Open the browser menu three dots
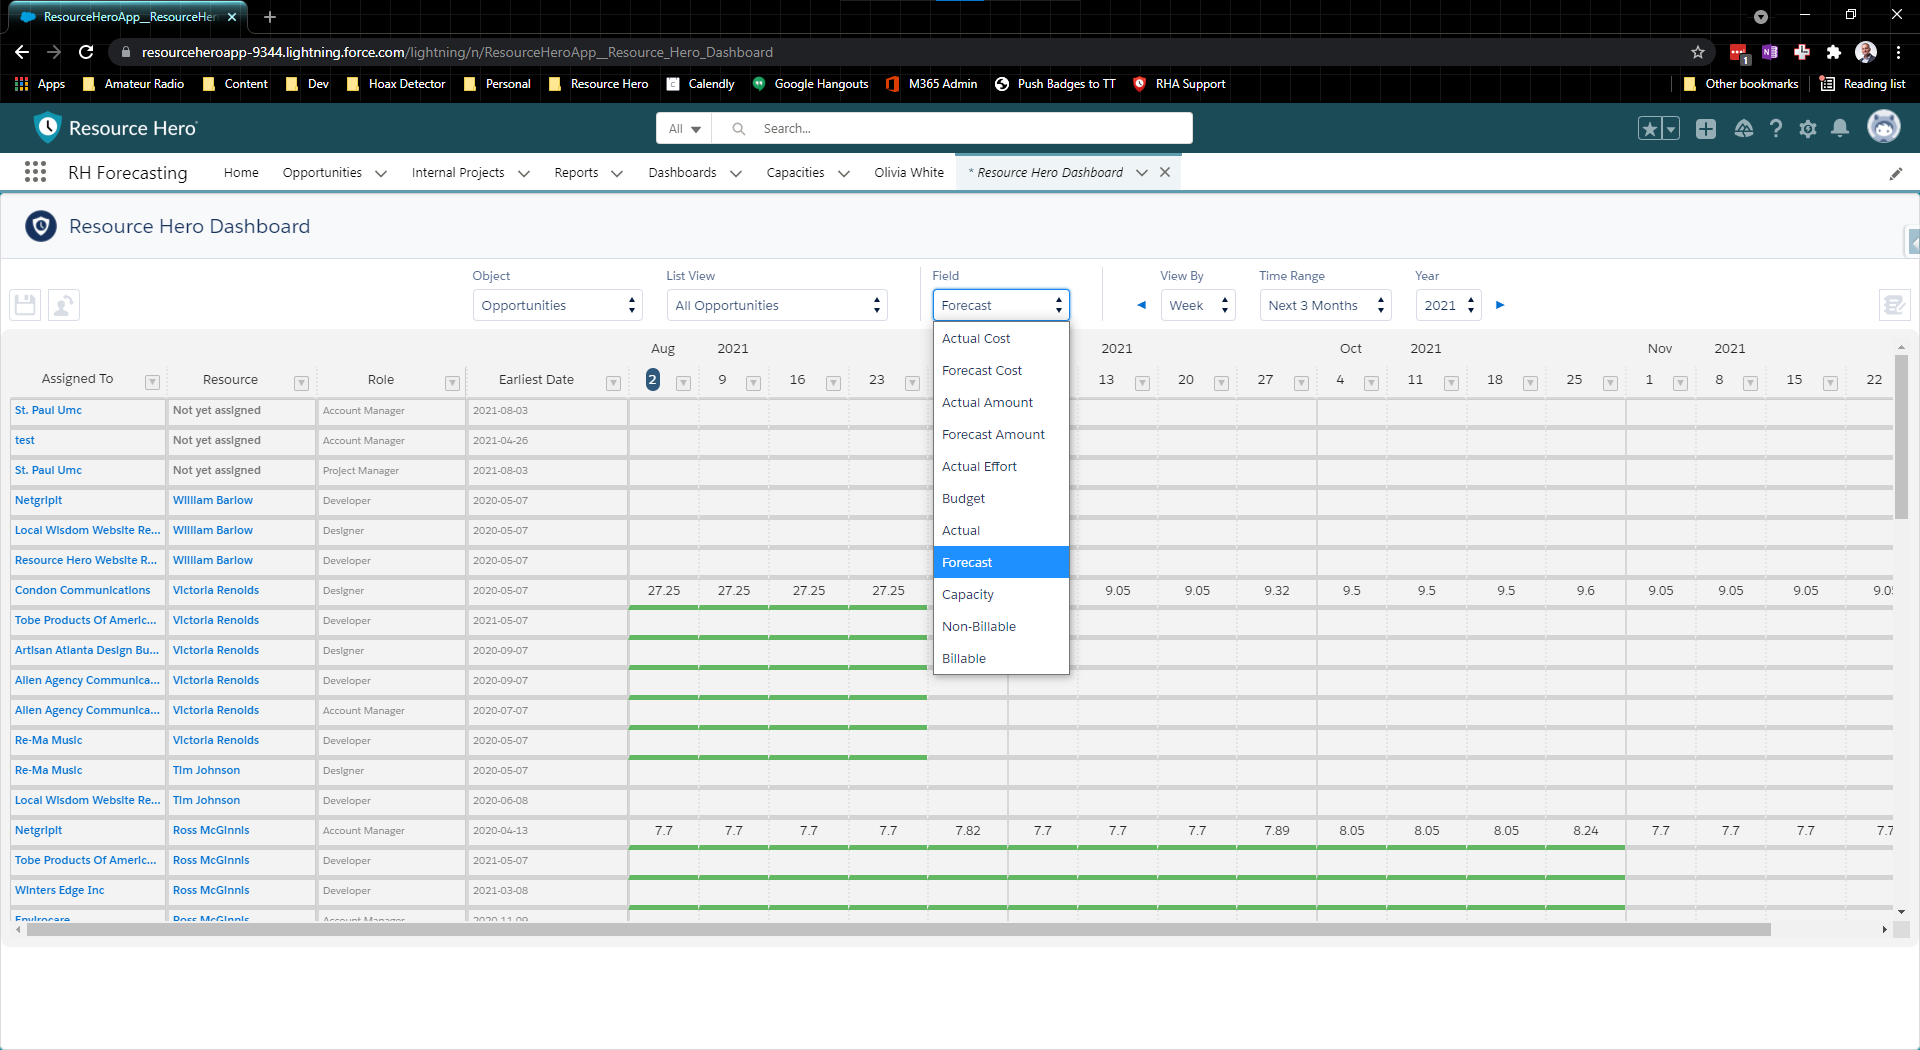The width and height of the screenshot is (1920, 1050). [x=1898, y=52]
